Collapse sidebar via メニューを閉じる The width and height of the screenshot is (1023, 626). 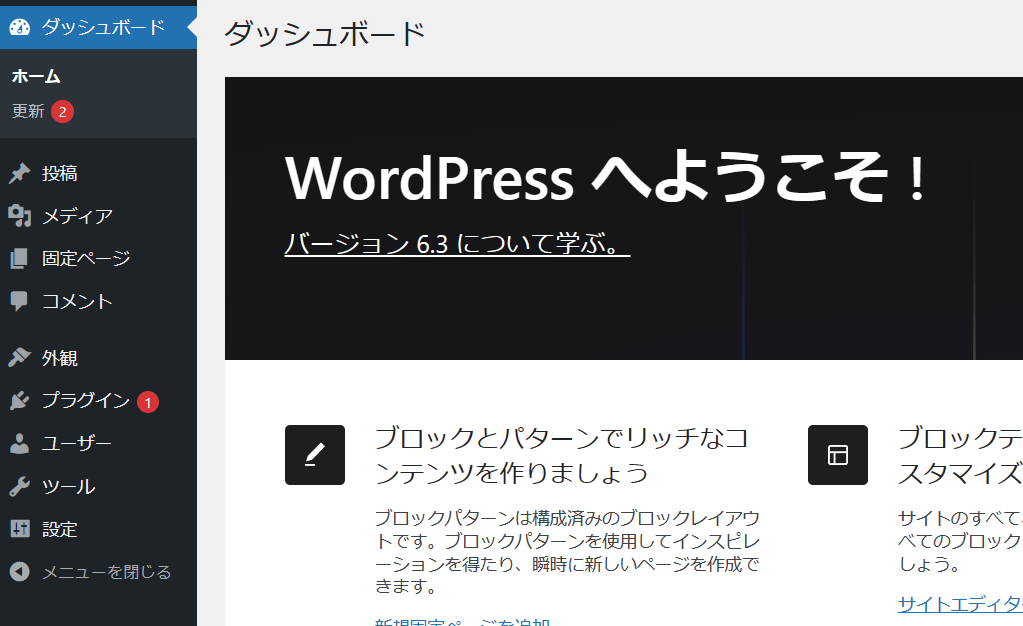pos(99,572)
